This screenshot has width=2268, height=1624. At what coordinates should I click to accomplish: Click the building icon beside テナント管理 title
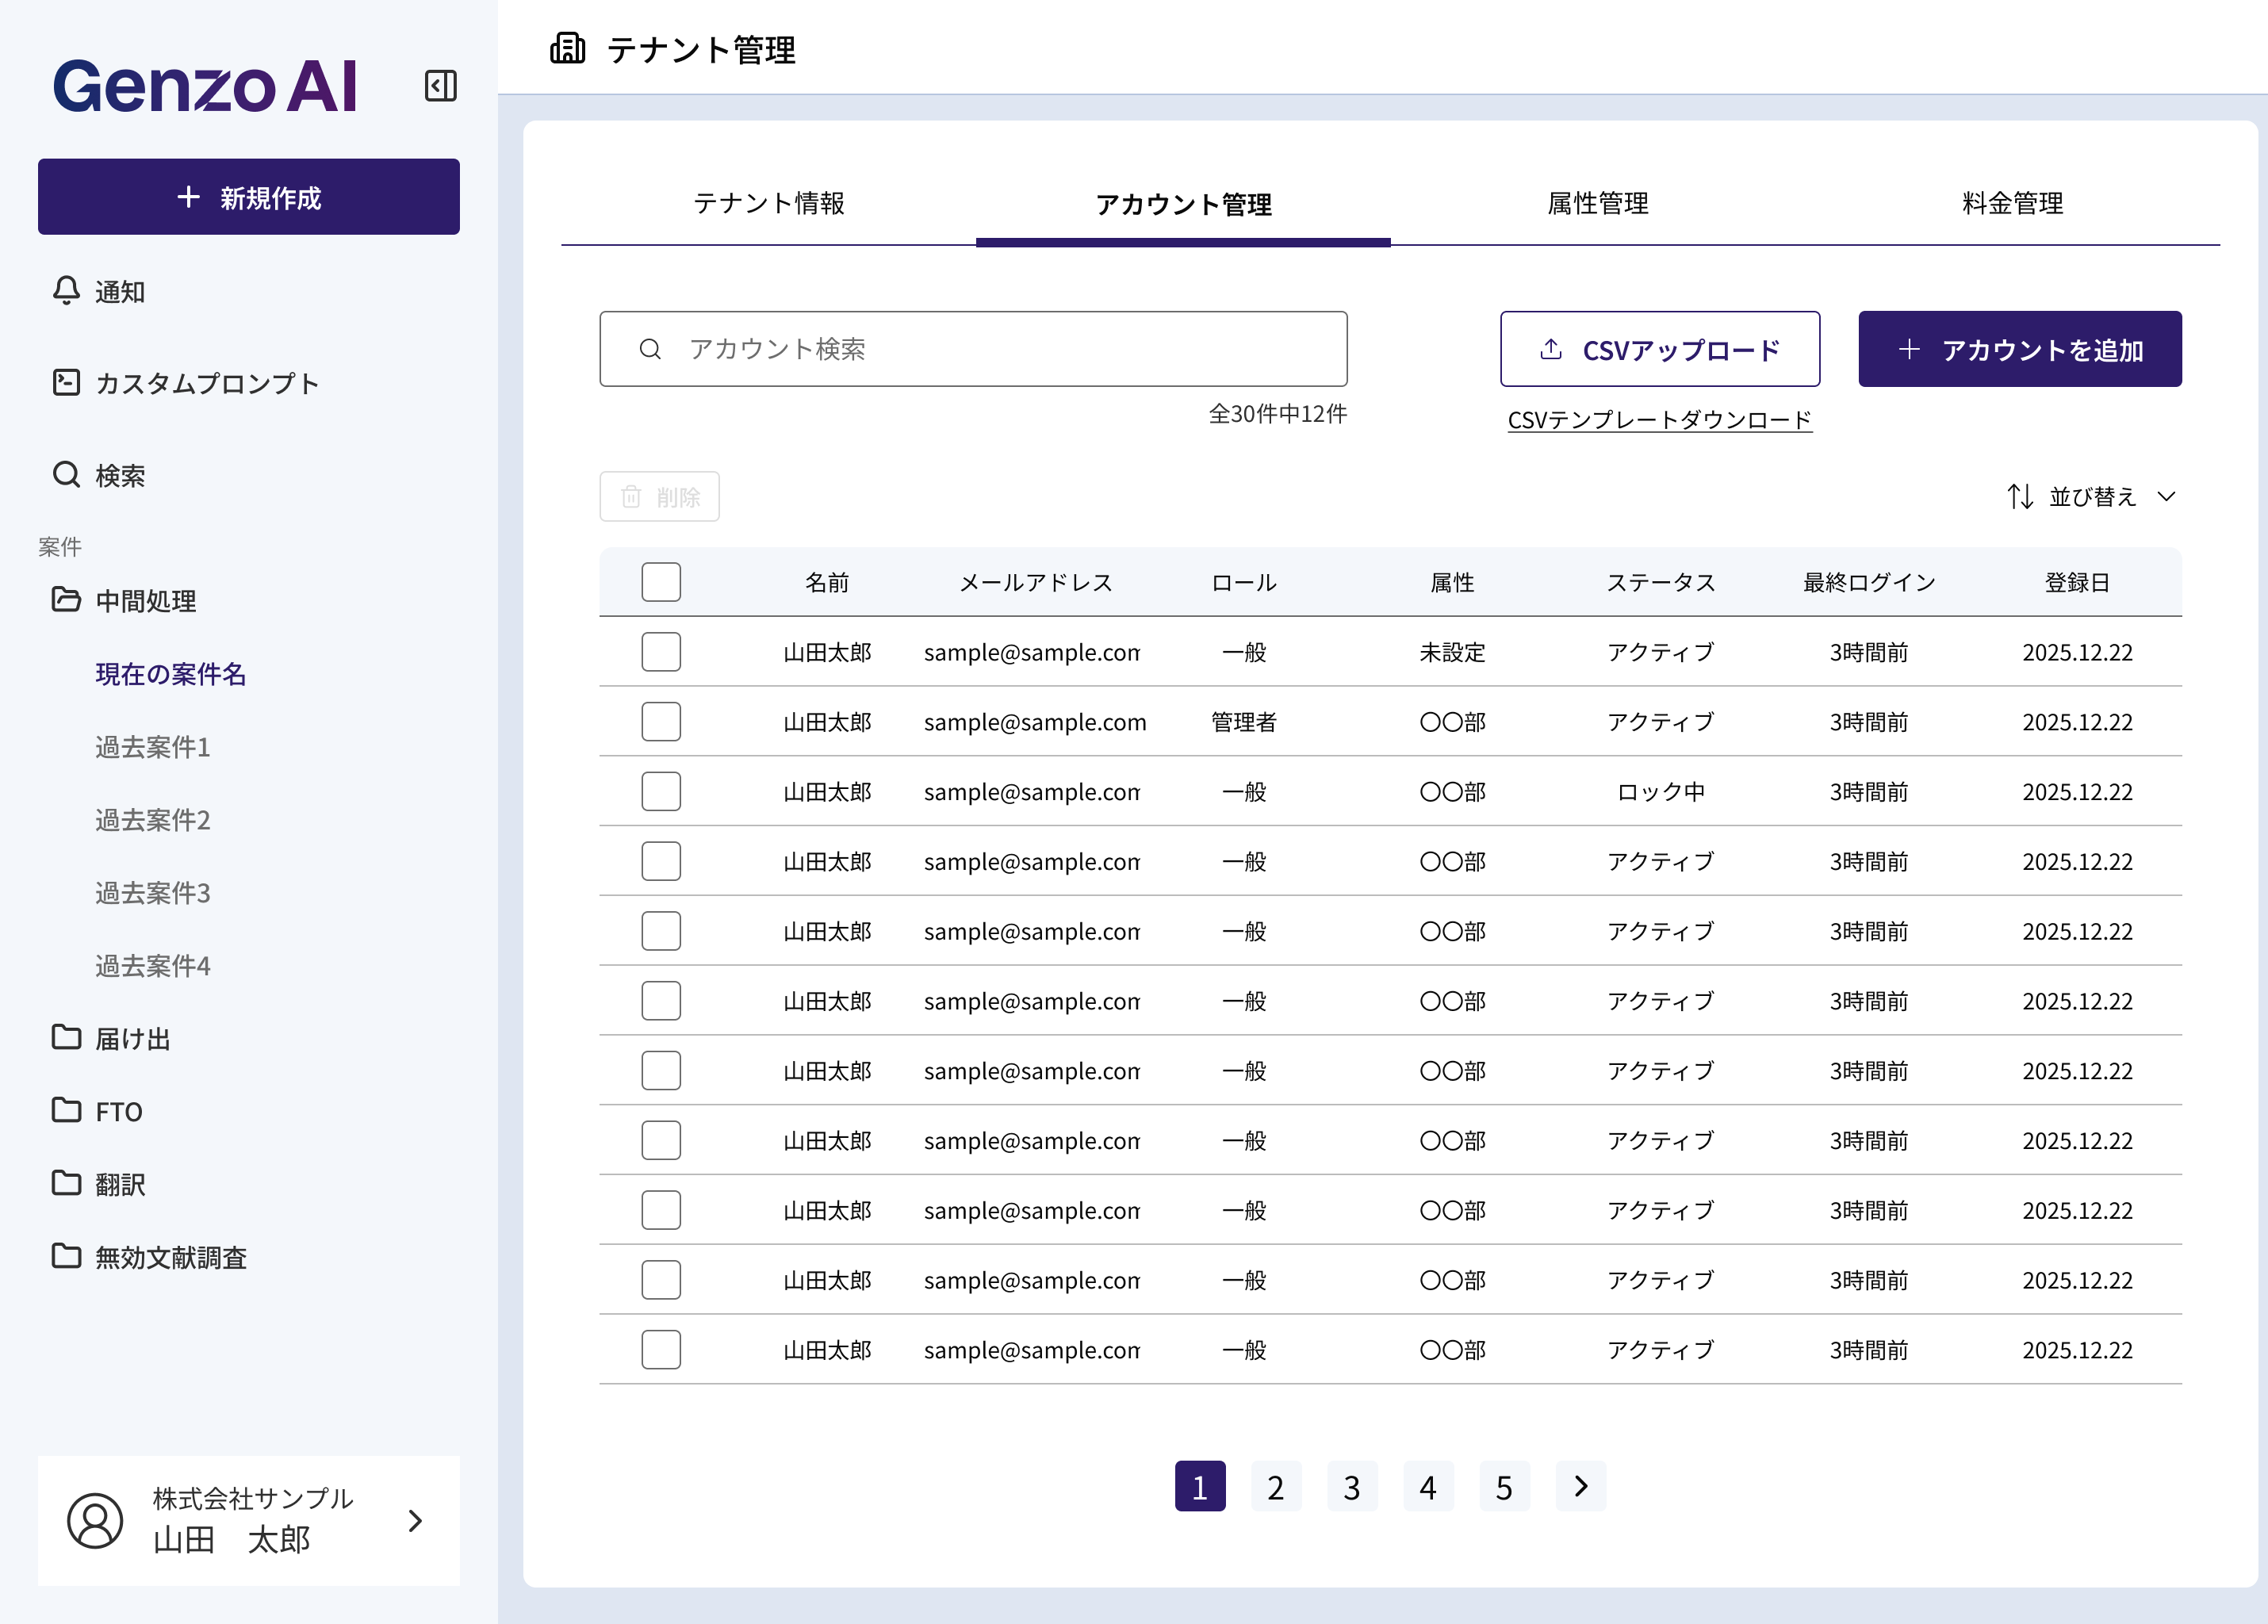(567, 48)
